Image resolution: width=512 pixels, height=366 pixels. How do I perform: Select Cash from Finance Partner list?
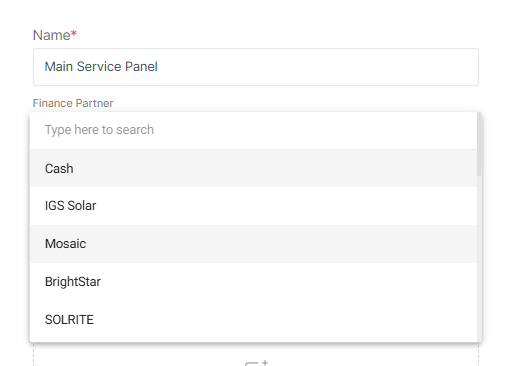click(x=253, y=168)
